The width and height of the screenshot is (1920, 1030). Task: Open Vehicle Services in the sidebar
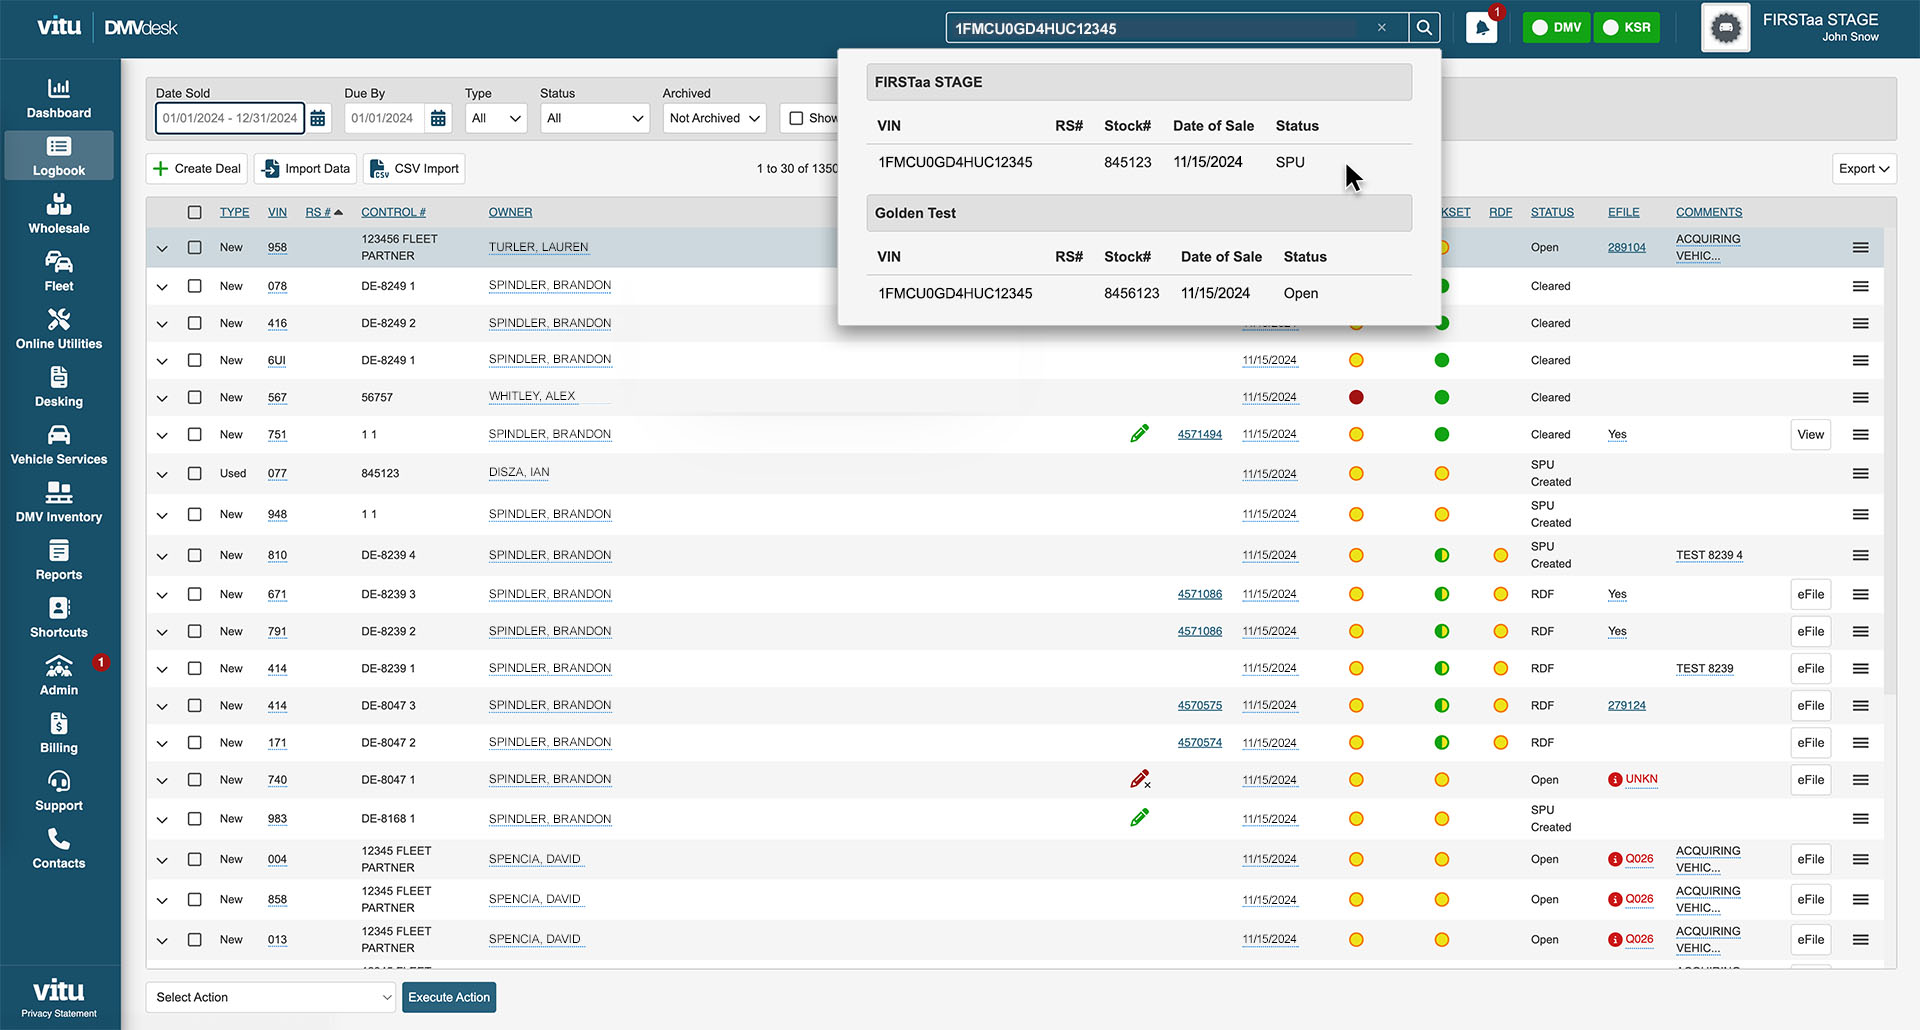(58, 442)
